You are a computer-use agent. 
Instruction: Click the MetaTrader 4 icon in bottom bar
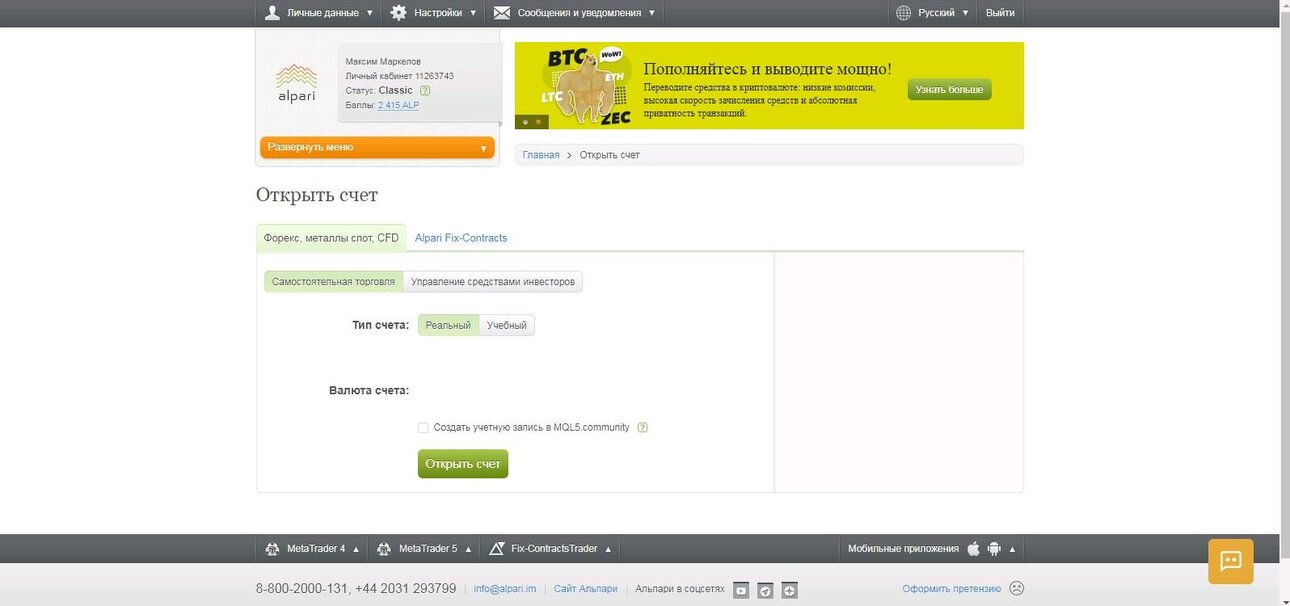(x=273, y=549)
